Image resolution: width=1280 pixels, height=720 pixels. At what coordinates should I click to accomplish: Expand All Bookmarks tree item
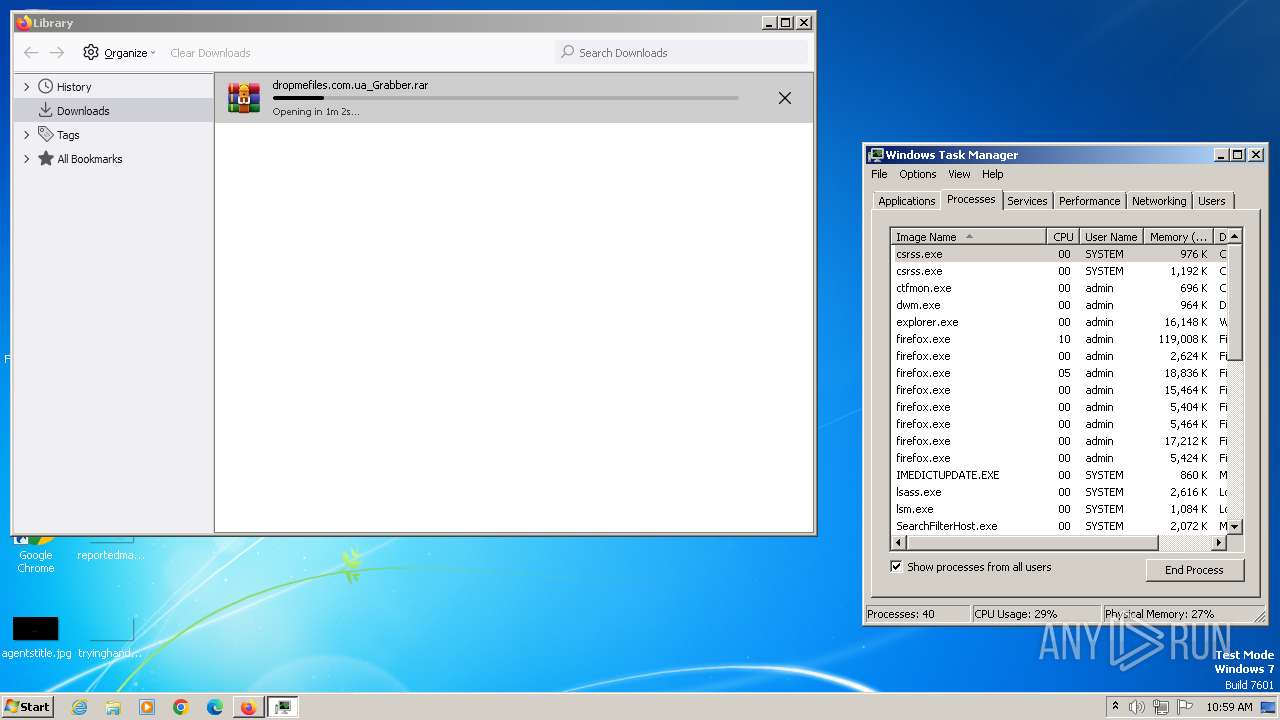point(27,159)
